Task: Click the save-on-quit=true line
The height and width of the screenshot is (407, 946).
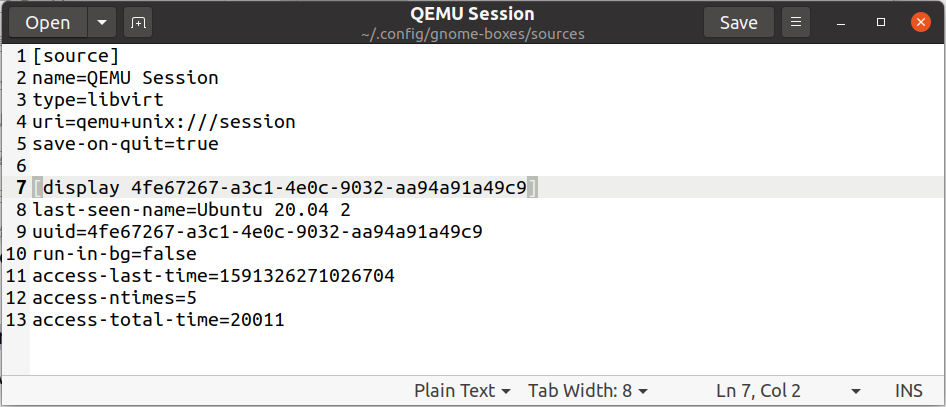Action: click(125, 144)
